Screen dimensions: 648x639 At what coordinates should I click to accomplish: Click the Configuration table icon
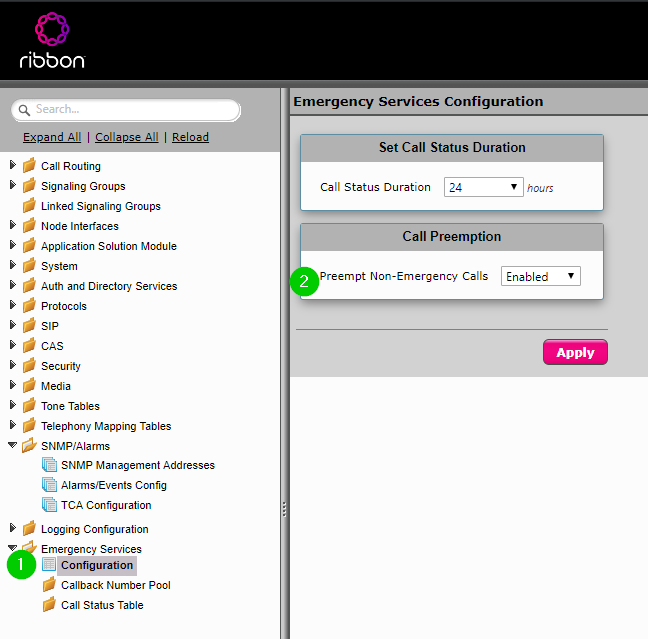point(49,564)
